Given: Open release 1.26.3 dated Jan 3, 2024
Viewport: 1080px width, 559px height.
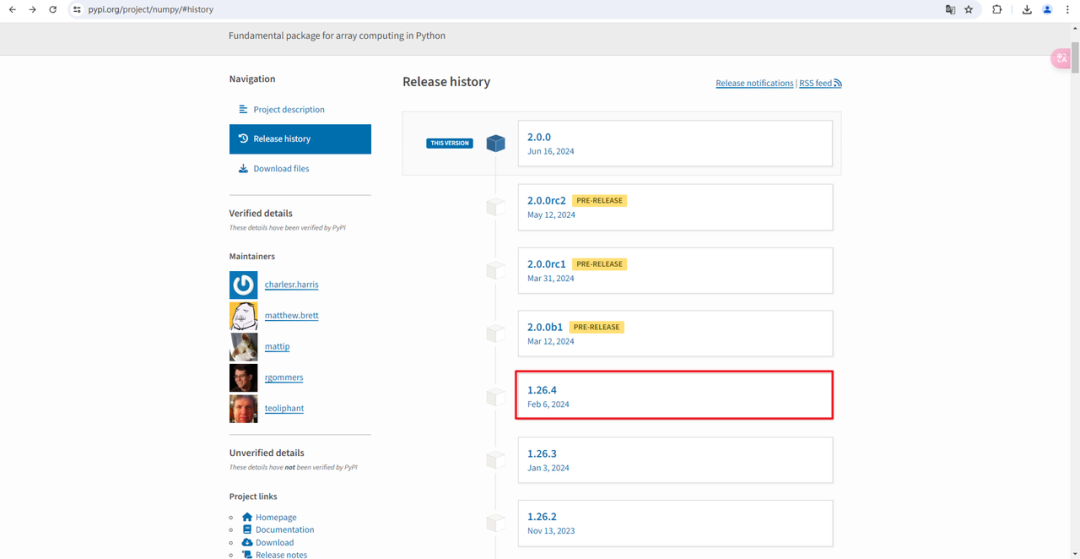Looking at the screenshot, I should [x=675, y=460].
